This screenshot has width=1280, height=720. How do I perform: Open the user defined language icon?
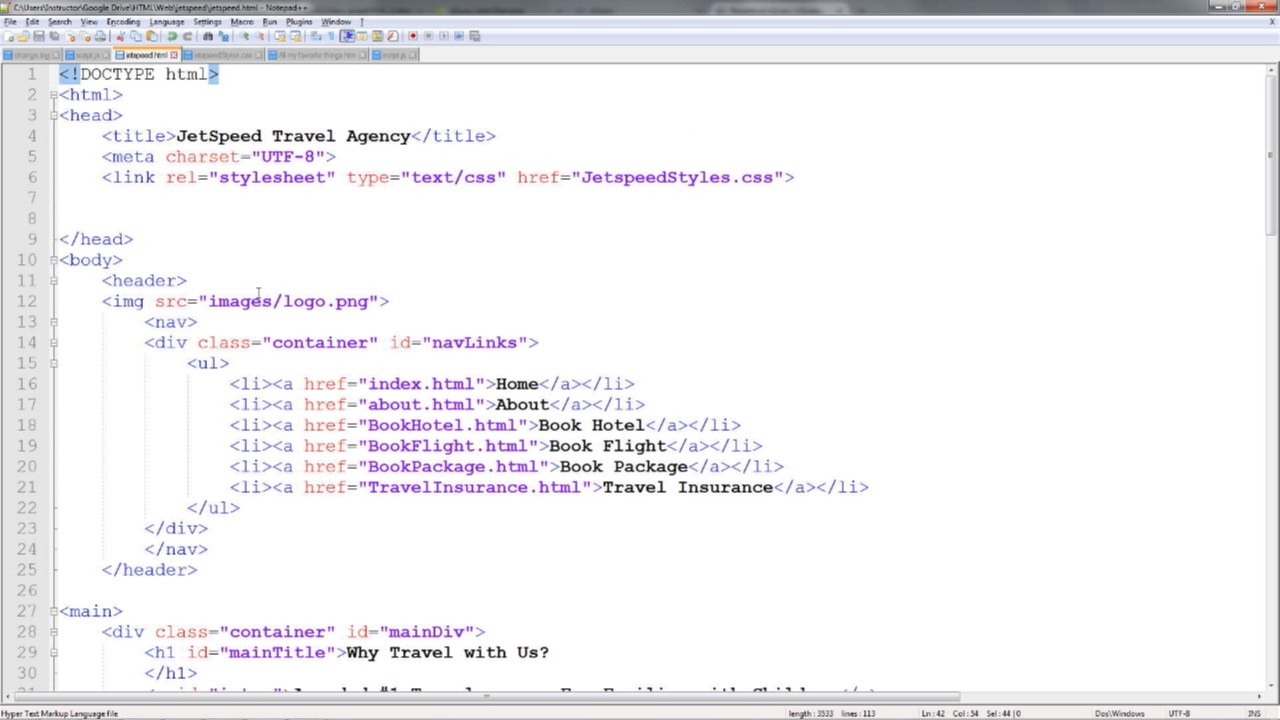point(362,36)
